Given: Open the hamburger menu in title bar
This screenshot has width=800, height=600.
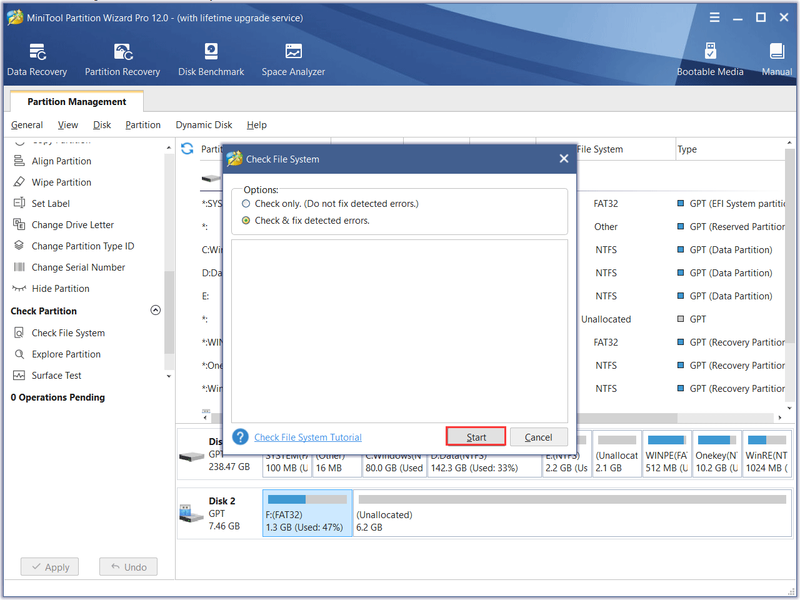Looking at the screenshot, I should coord(714,18).
